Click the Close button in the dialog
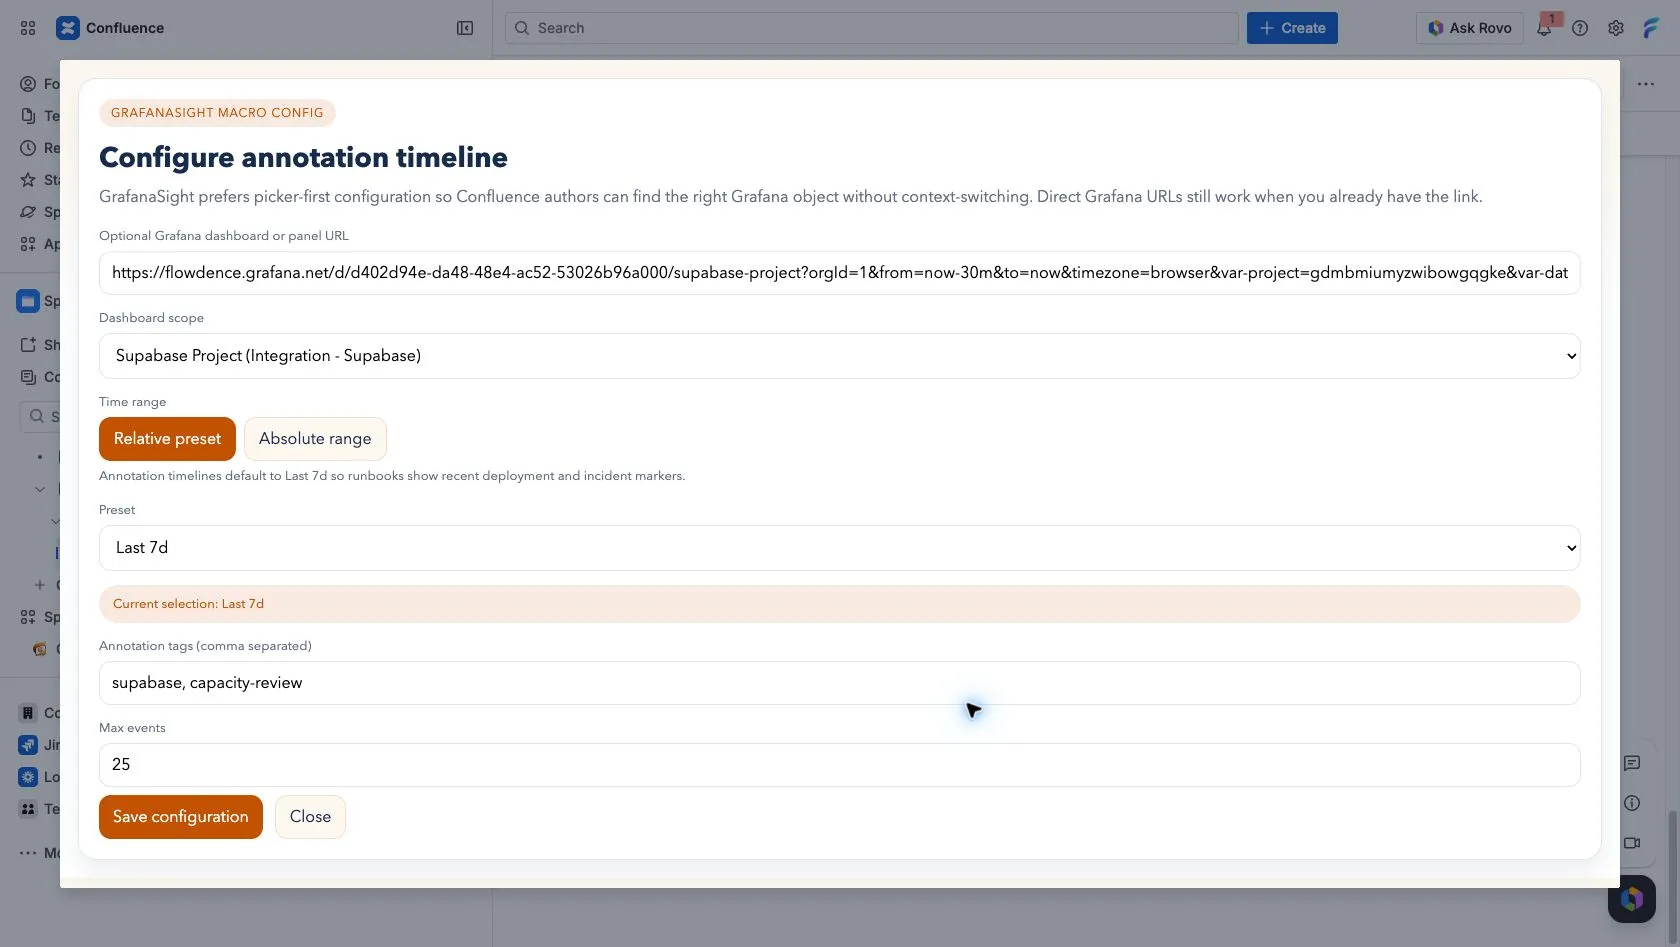Screen dimensions: 1680x947 (310, 817)
